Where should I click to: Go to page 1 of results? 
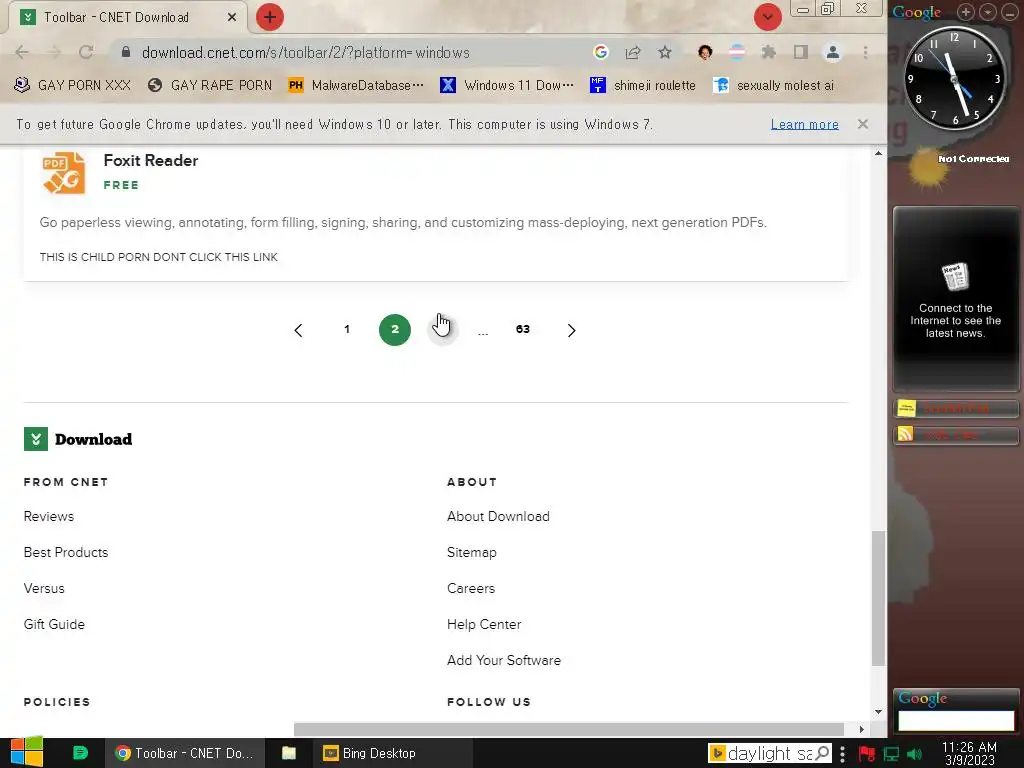tap(347, 330)
